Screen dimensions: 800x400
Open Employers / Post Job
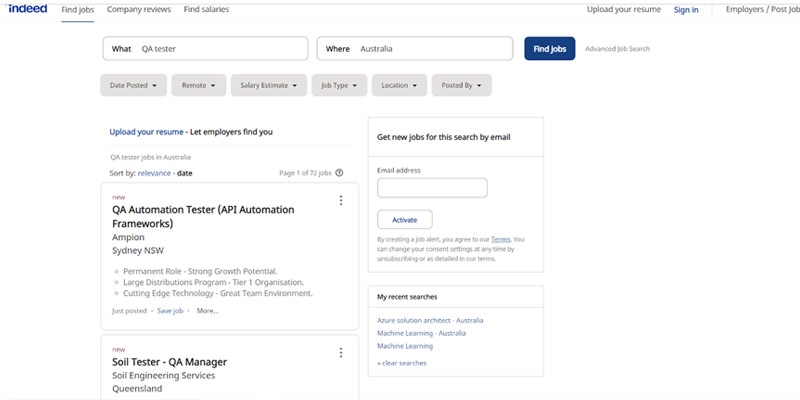[x=763, y=10]
